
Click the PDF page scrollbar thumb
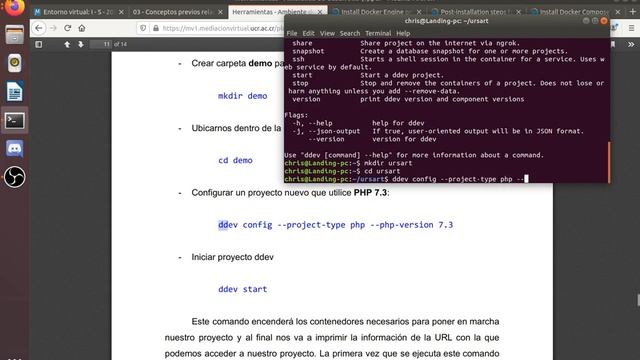[x=638, y=300]
